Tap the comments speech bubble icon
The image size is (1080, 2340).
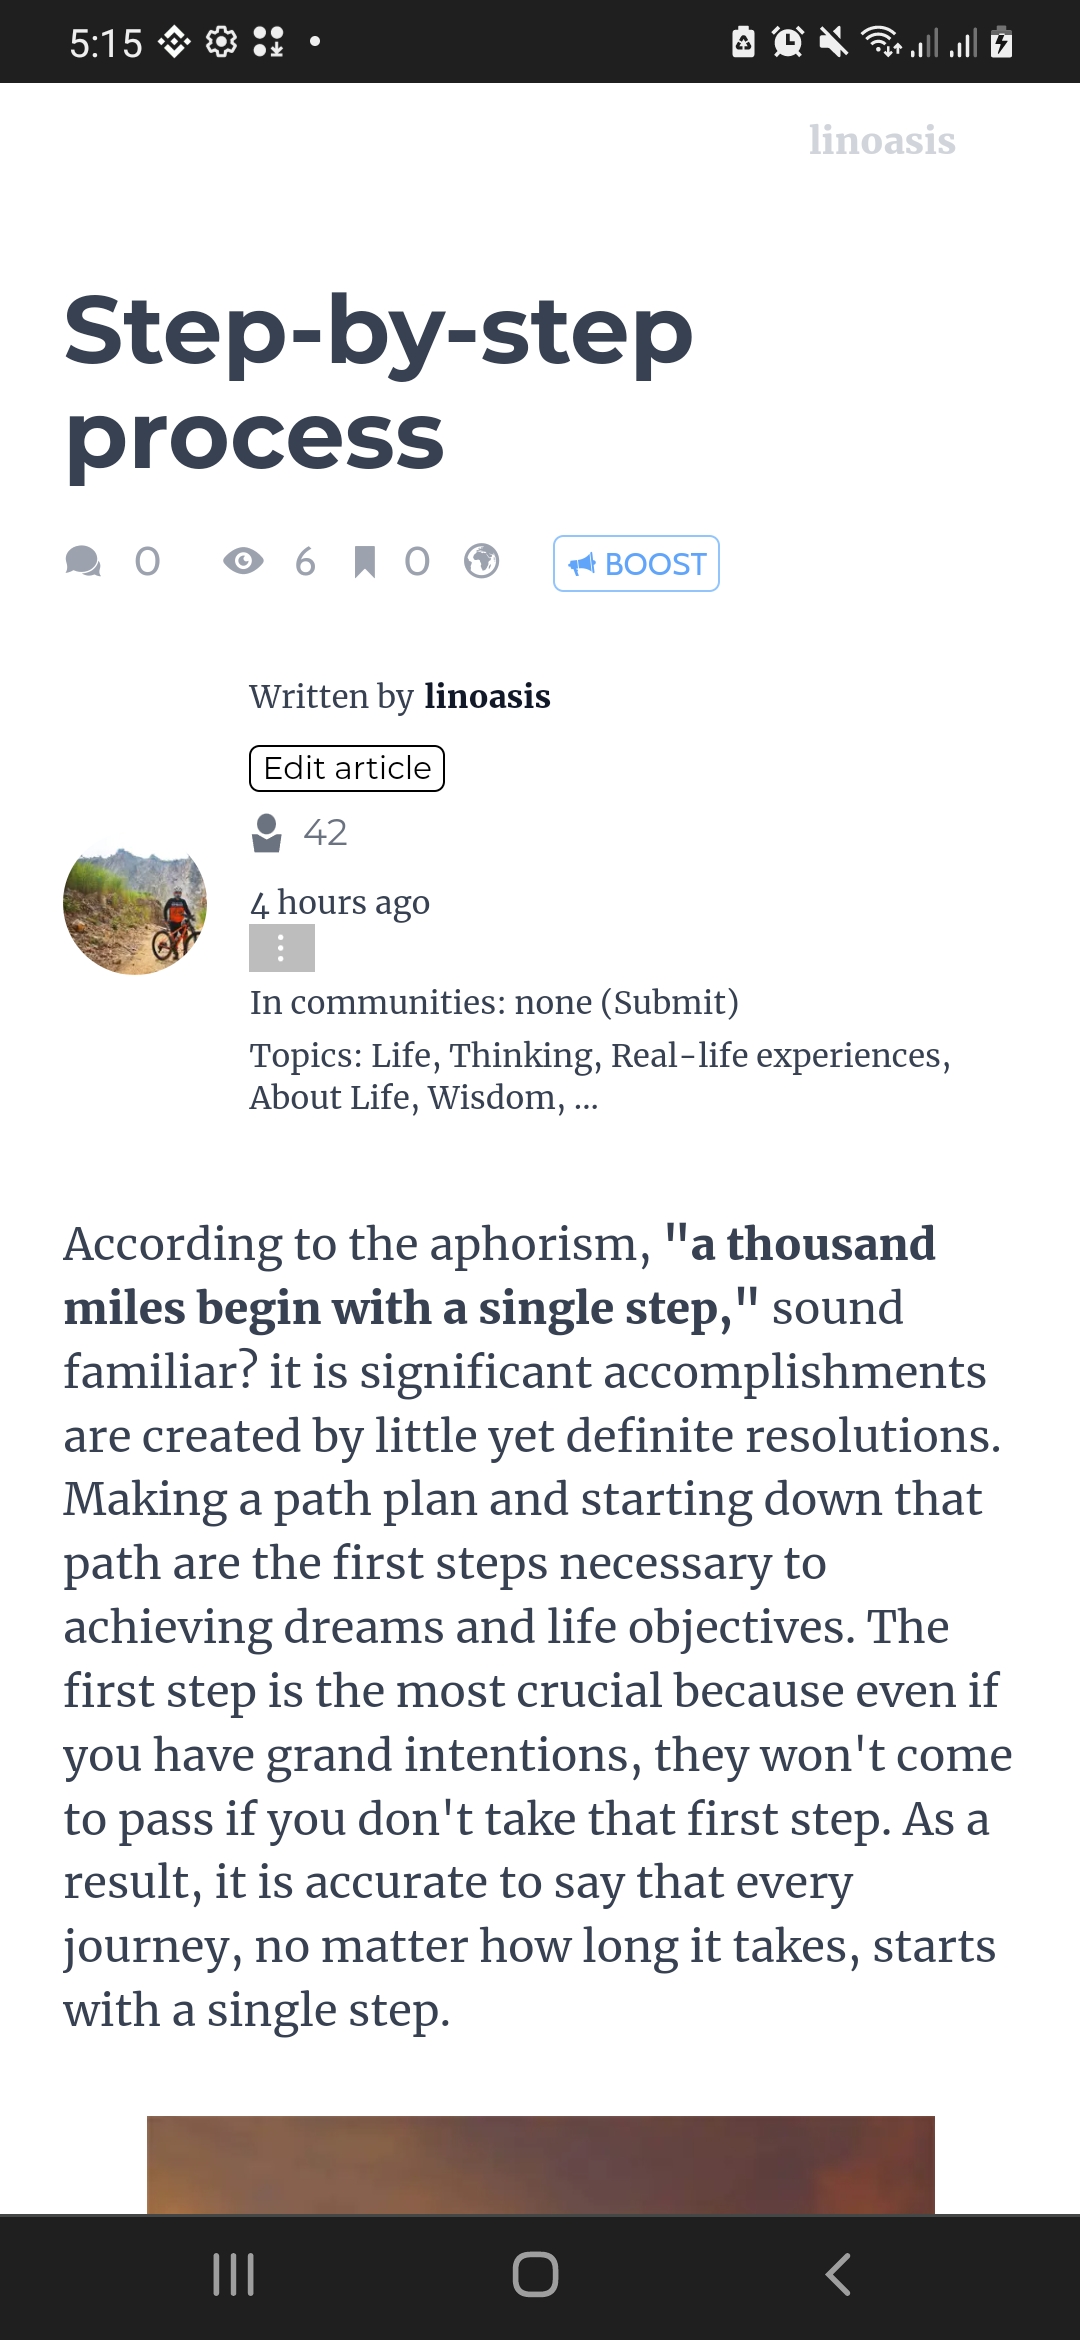coord(83,562)
